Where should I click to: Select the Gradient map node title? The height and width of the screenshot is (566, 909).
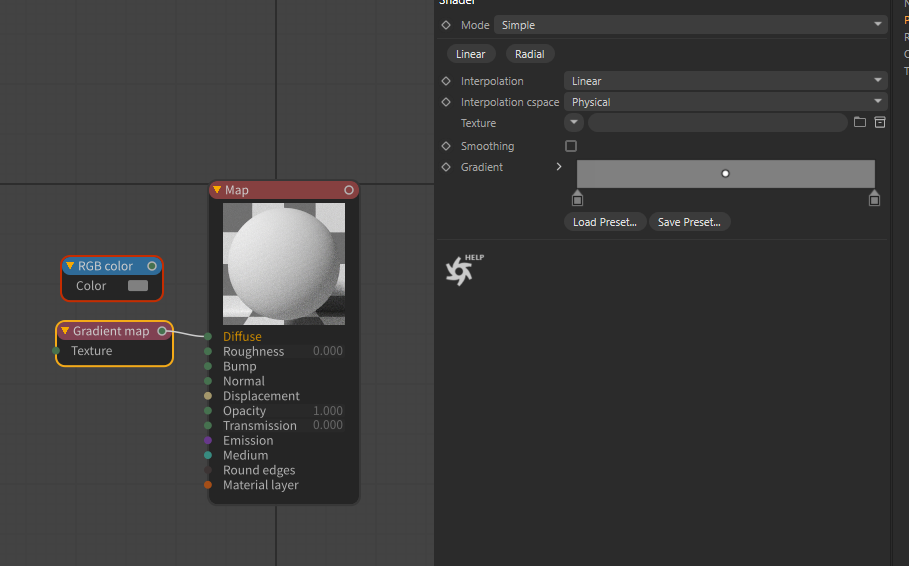coord(111,331)
